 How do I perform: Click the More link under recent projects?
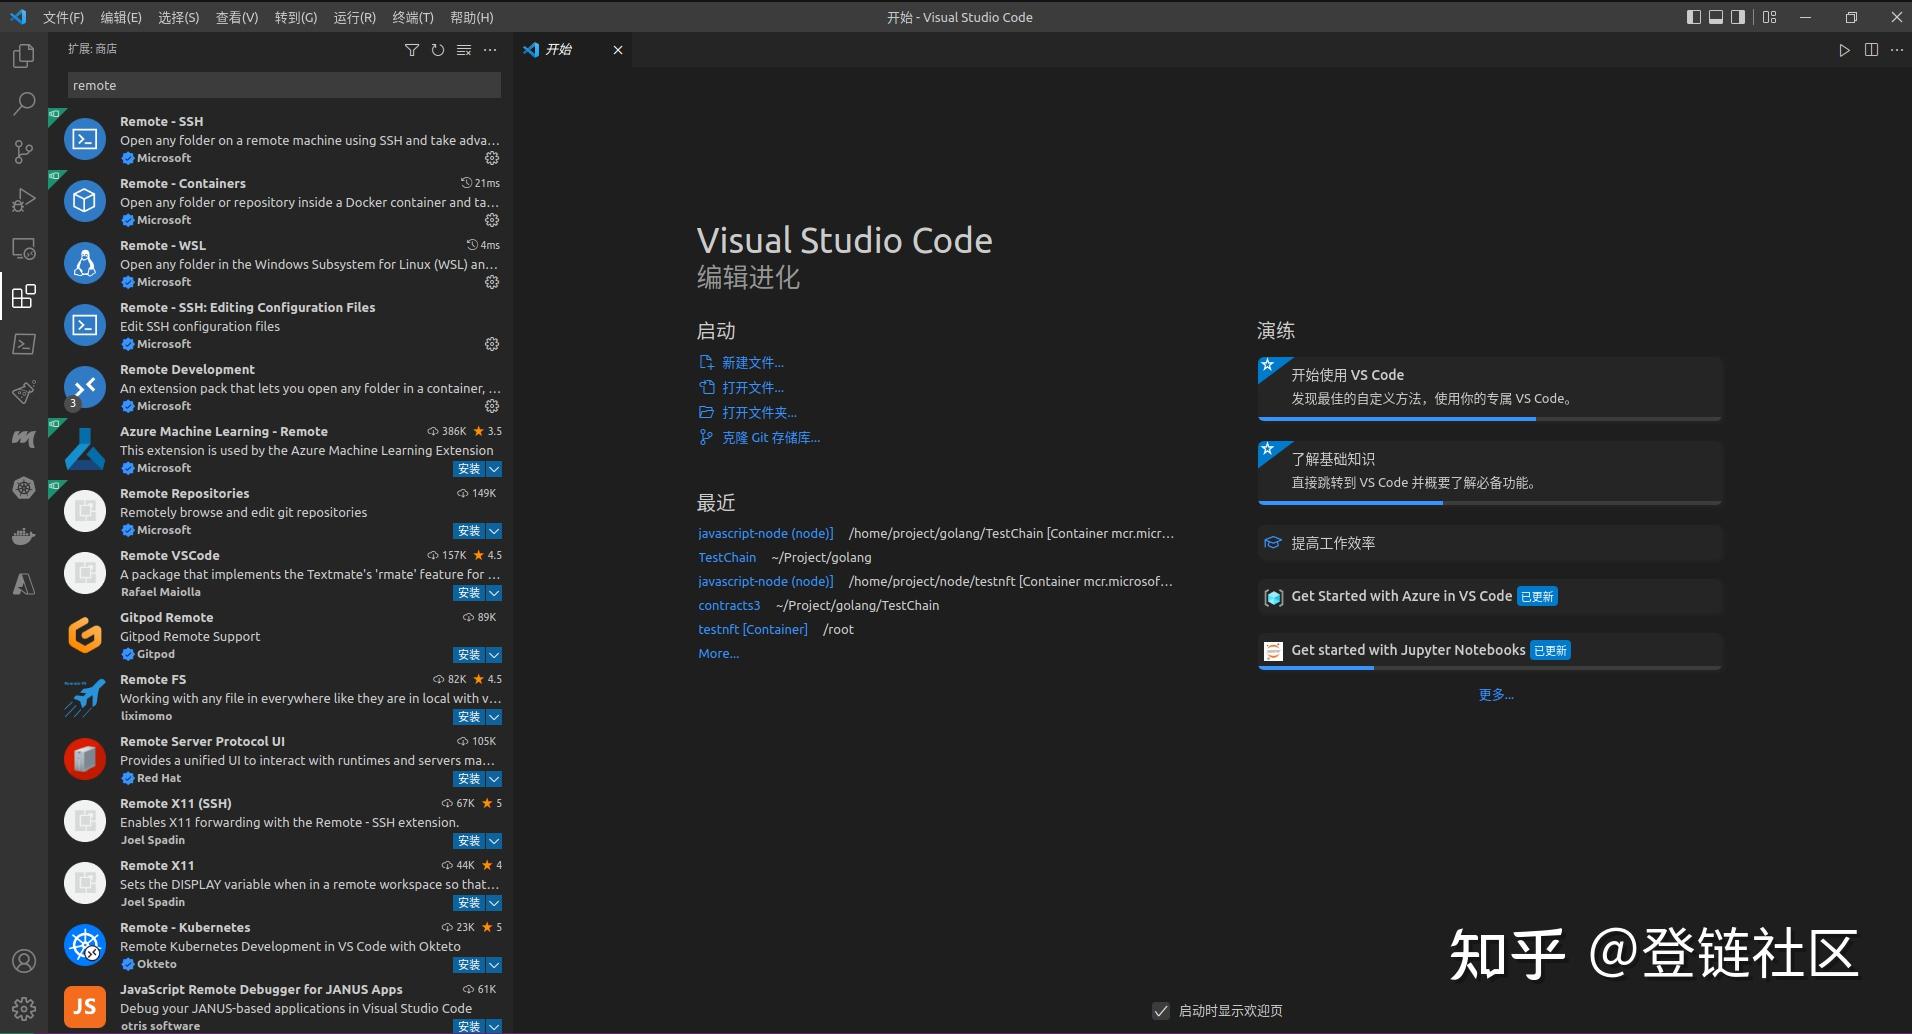[717, 652]
